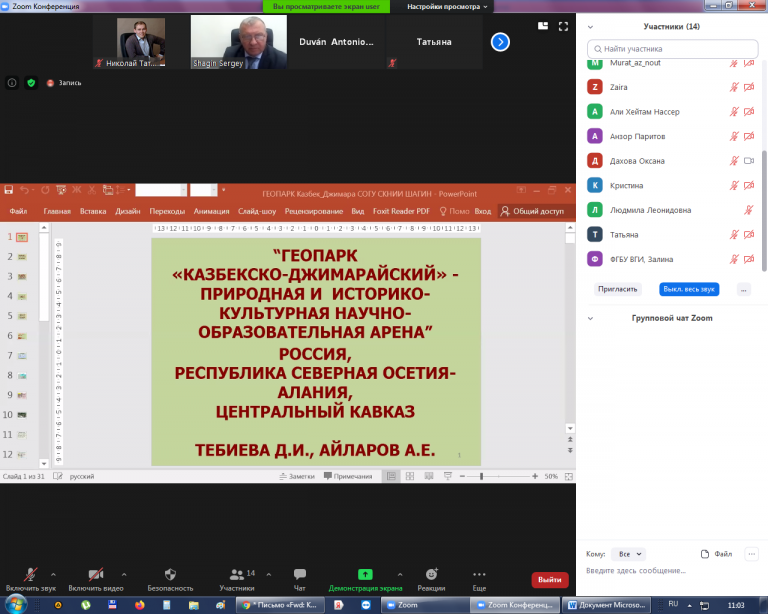The width and height of the screenshot is (768, 614).
Task: Click the green Share Screen icon
Action: 365,574
